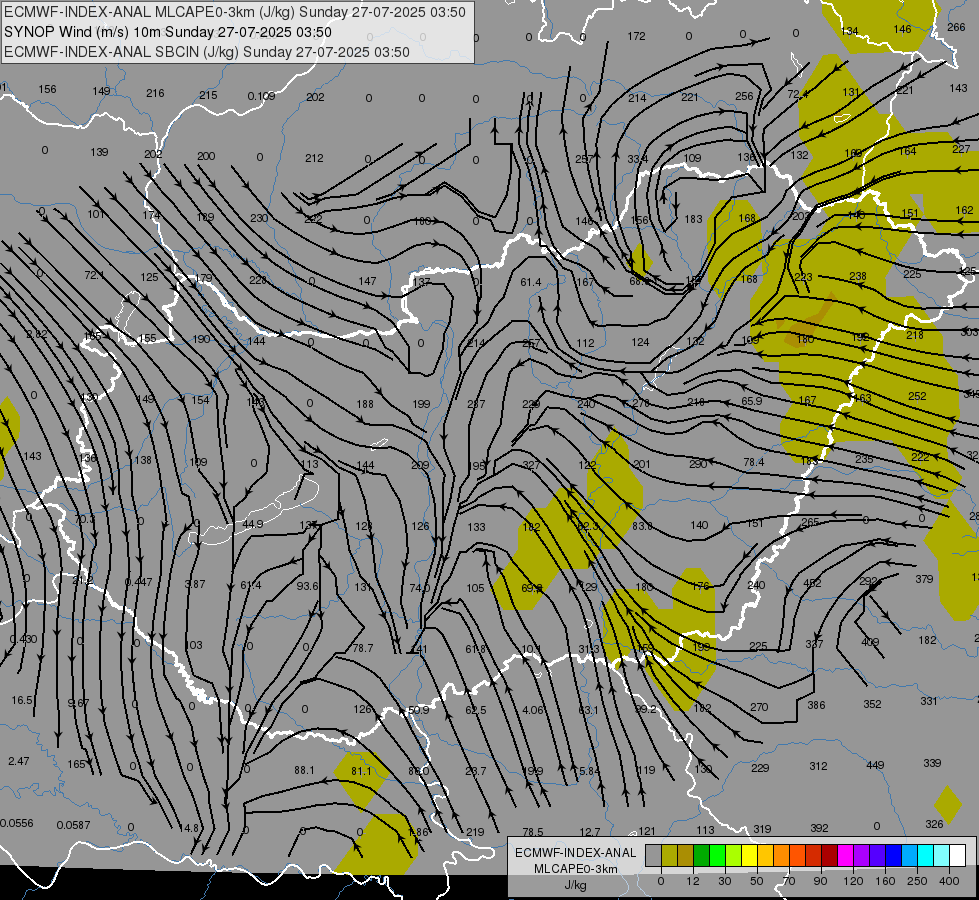Click the '72.1' value on the map
979x900 pixels.
coord(94,275)
